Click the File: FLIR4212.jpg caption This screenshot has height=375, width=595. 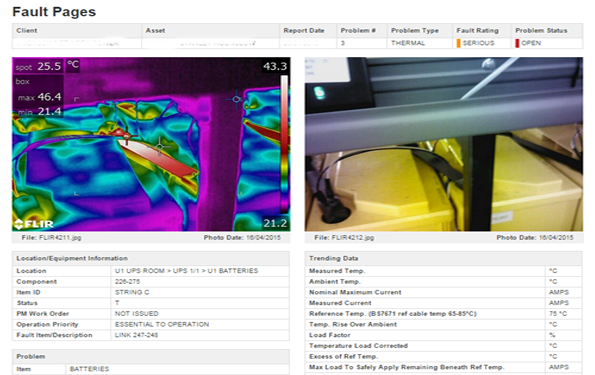[344, 238]
